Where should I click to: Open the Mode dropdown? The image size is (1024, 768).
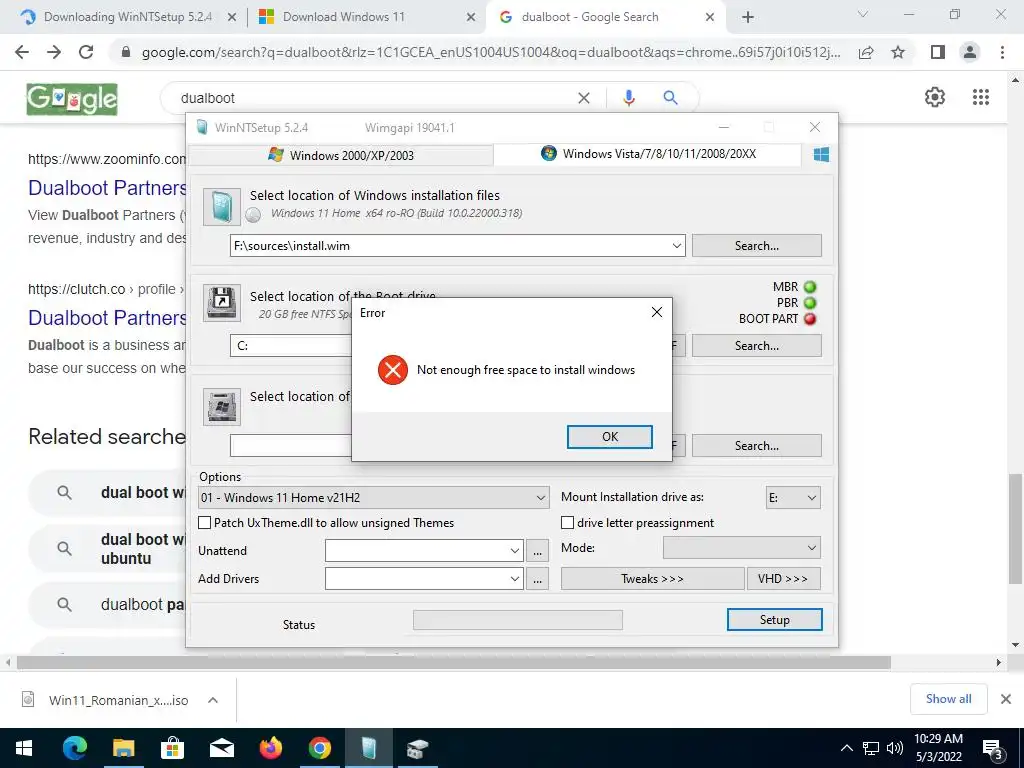(x=742, y=548)
